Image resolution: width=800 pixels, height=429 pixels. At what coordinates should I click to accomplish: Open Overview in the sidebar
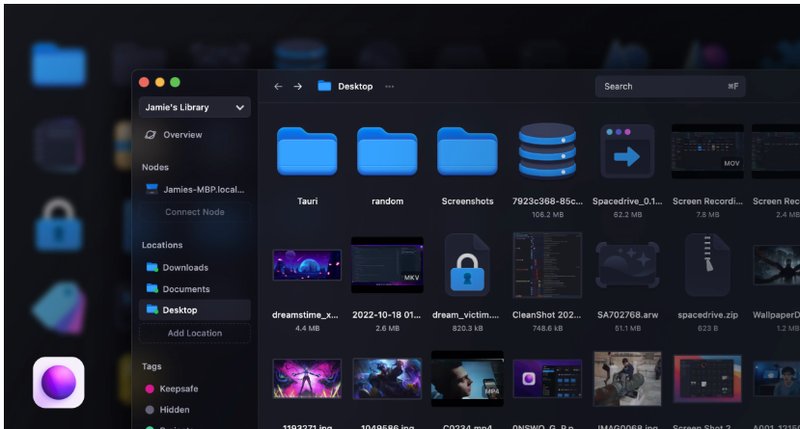pyautogui.click(x=182, y=135)
